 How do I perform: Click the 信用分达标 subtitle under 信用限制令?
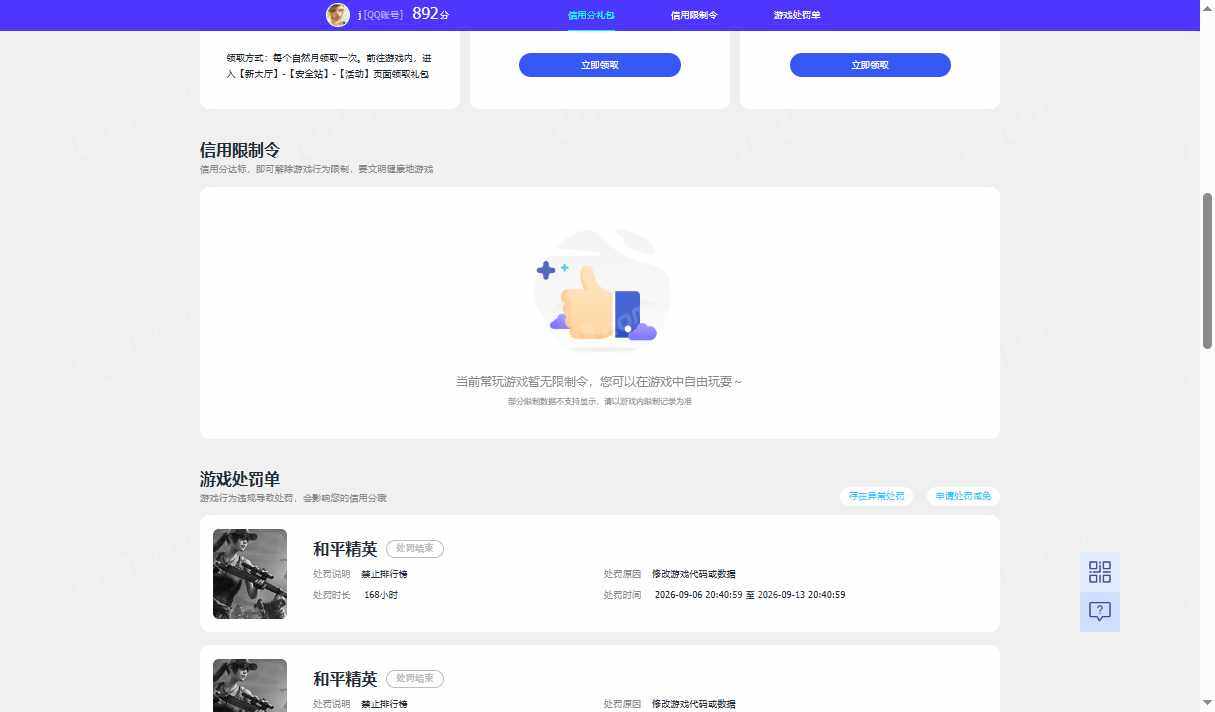317,169
